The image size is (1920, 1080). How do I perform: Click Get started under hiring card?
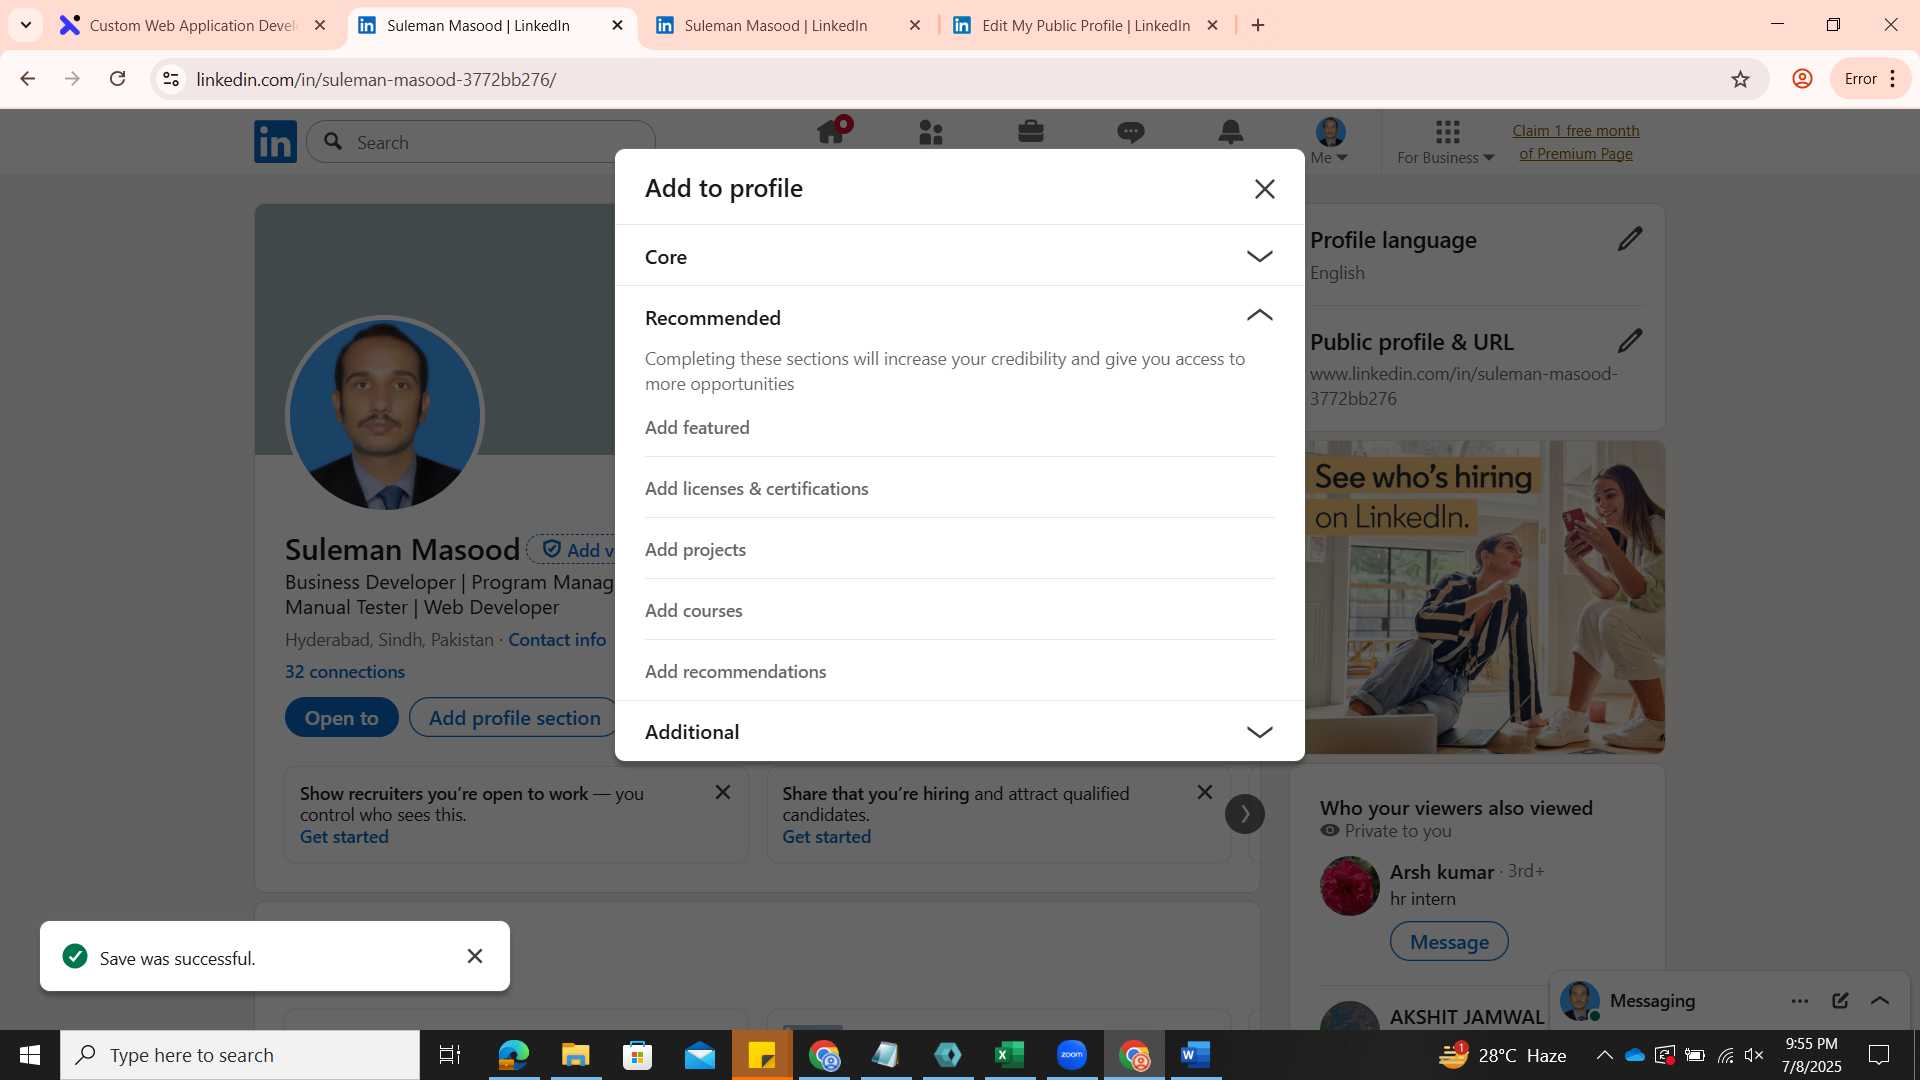[826, 837]
